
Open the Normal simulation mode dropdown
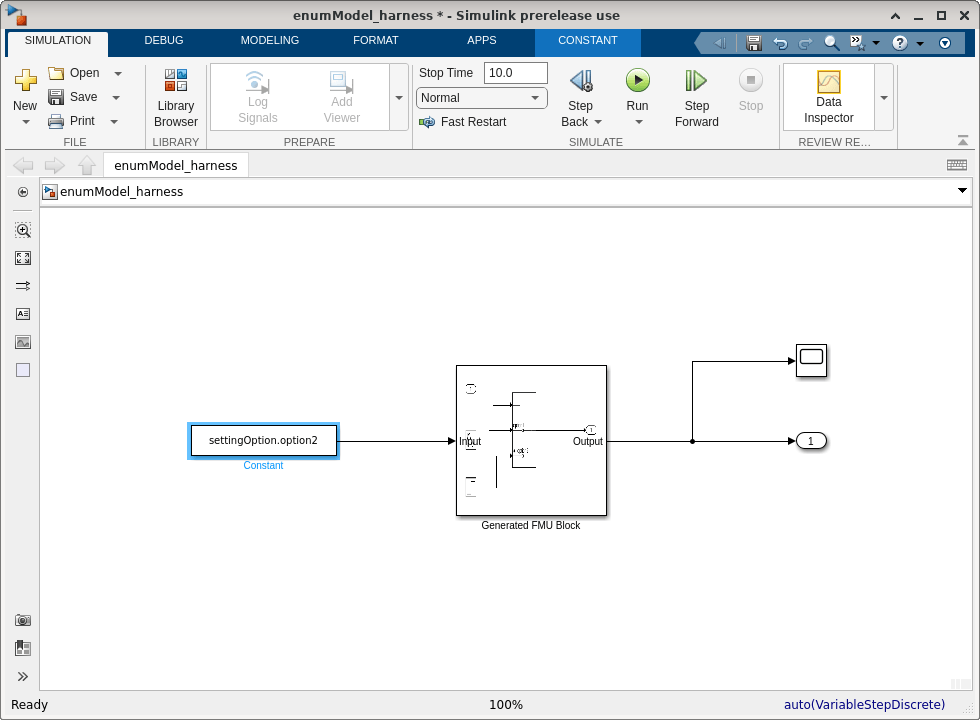481,98
